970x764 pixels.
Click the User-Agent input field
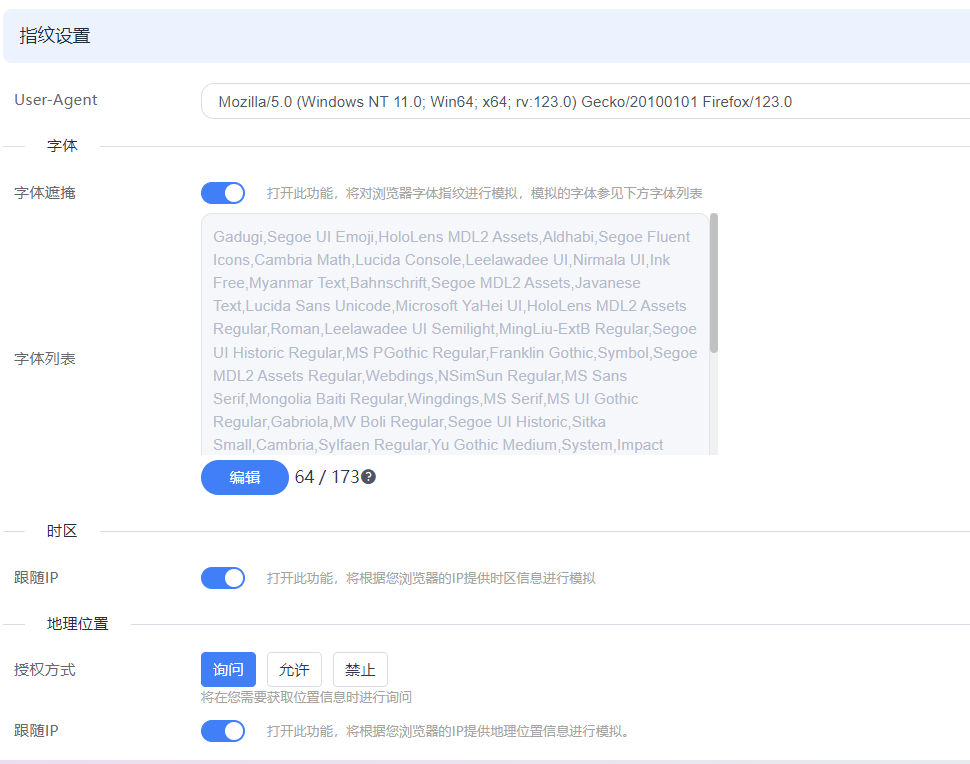[585, 101]
